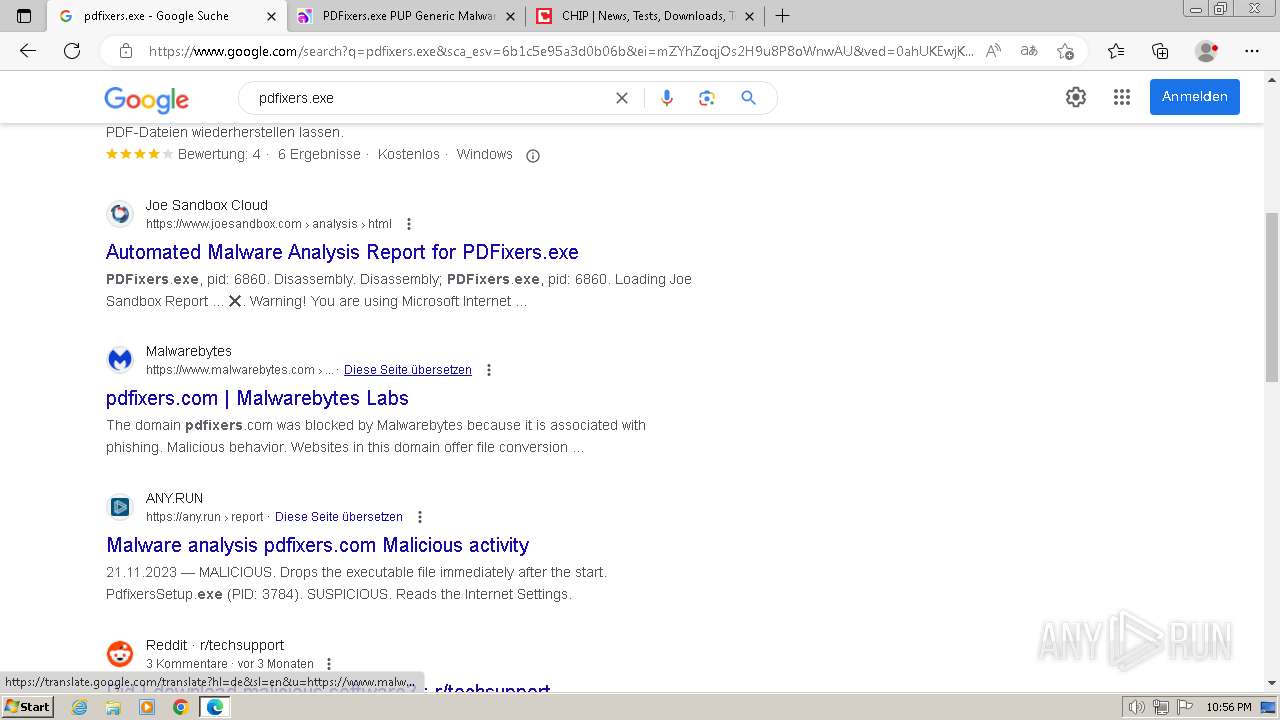The height and width of the screenshot is (720, 1280).
Task: Click the page vertical scrollbar thumb
Action: click(x=1272, y=297)
